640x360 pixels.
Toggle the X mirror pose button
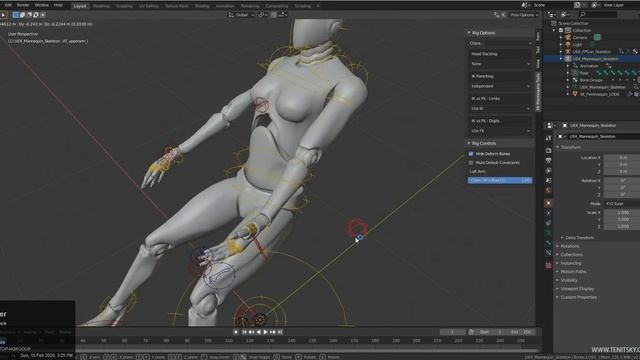tap(503, 15)
